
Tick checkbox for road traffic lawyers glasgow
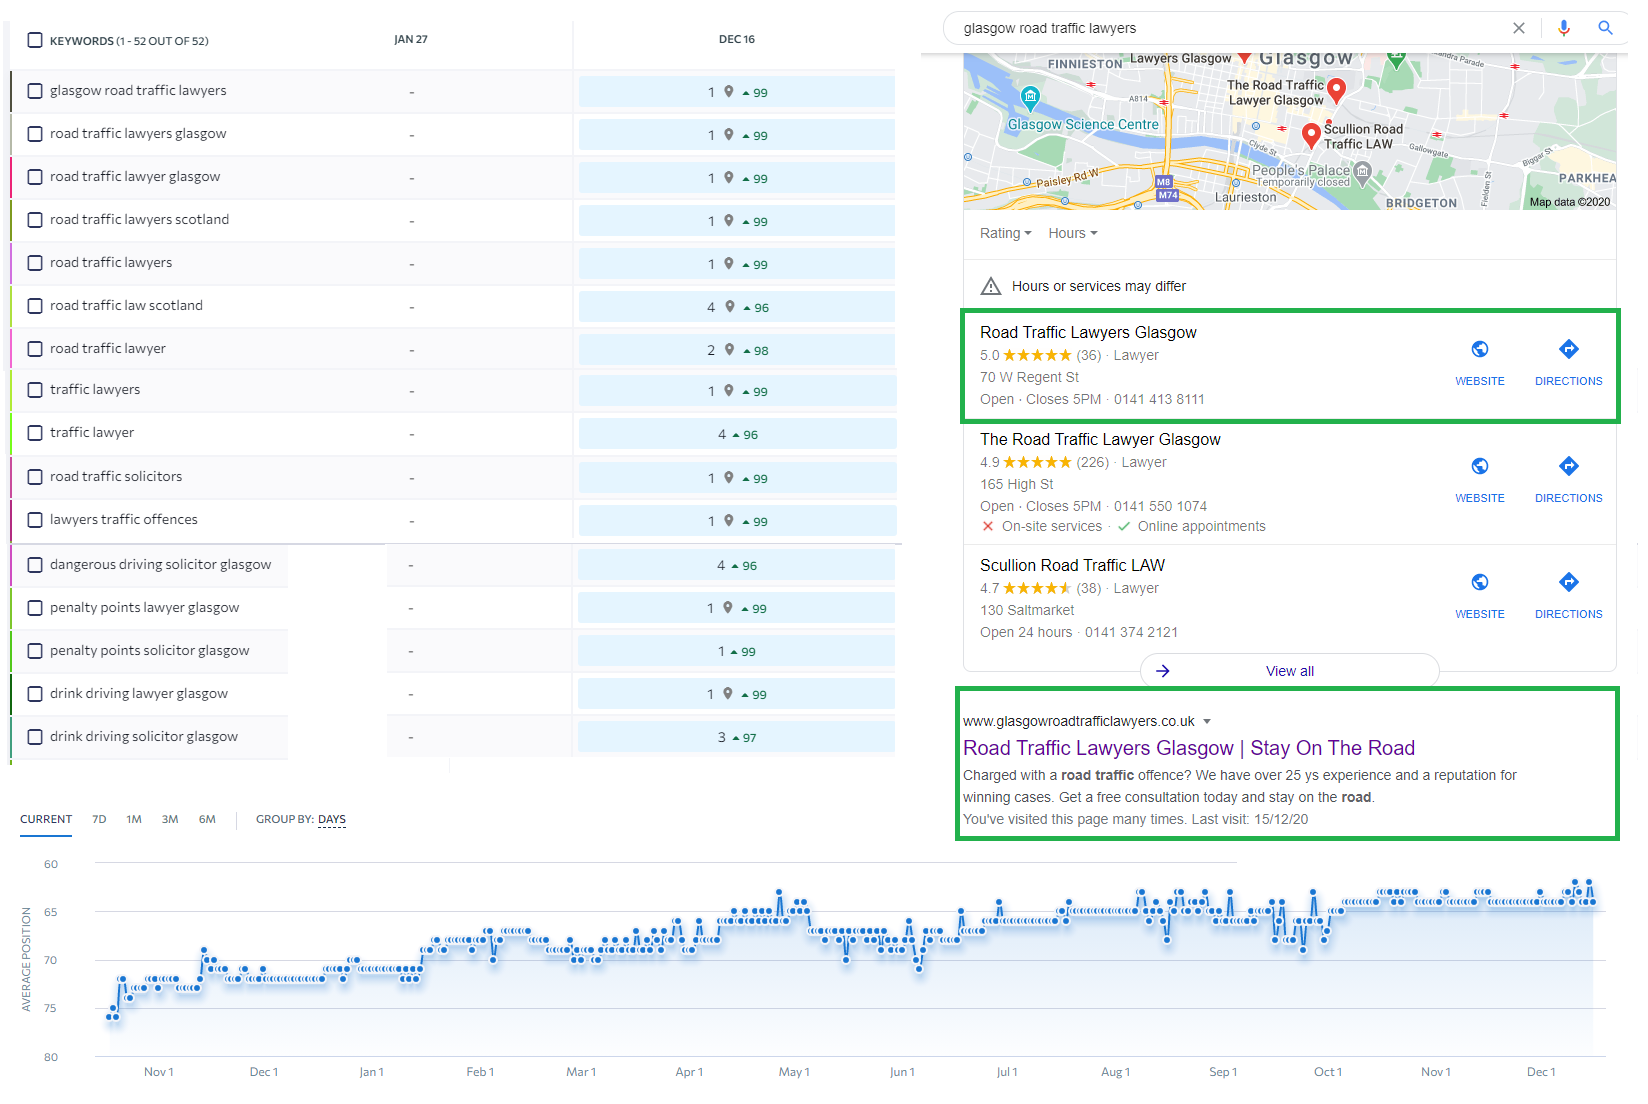pos(35,134)
